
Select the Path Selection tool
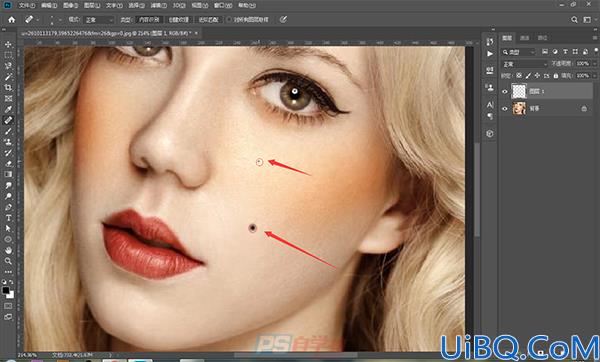[x=8, y=228]
